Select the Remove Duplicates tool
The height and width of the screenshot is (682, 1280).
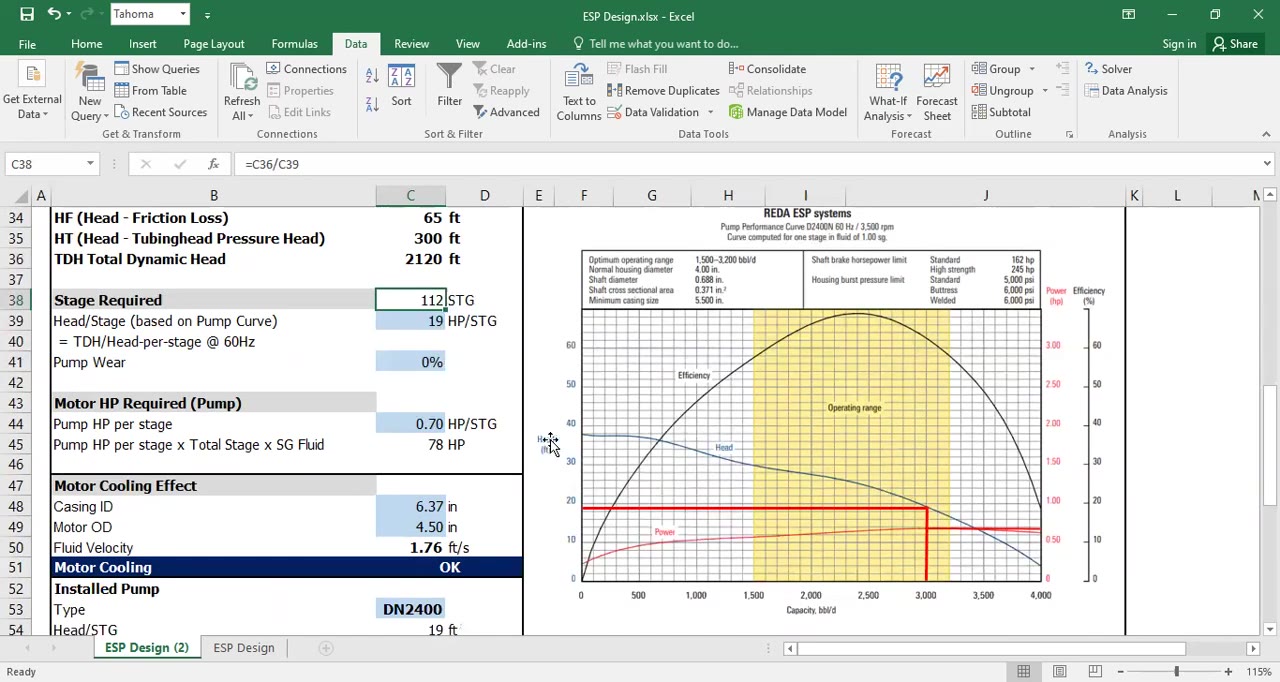click(x=663, y=90)
